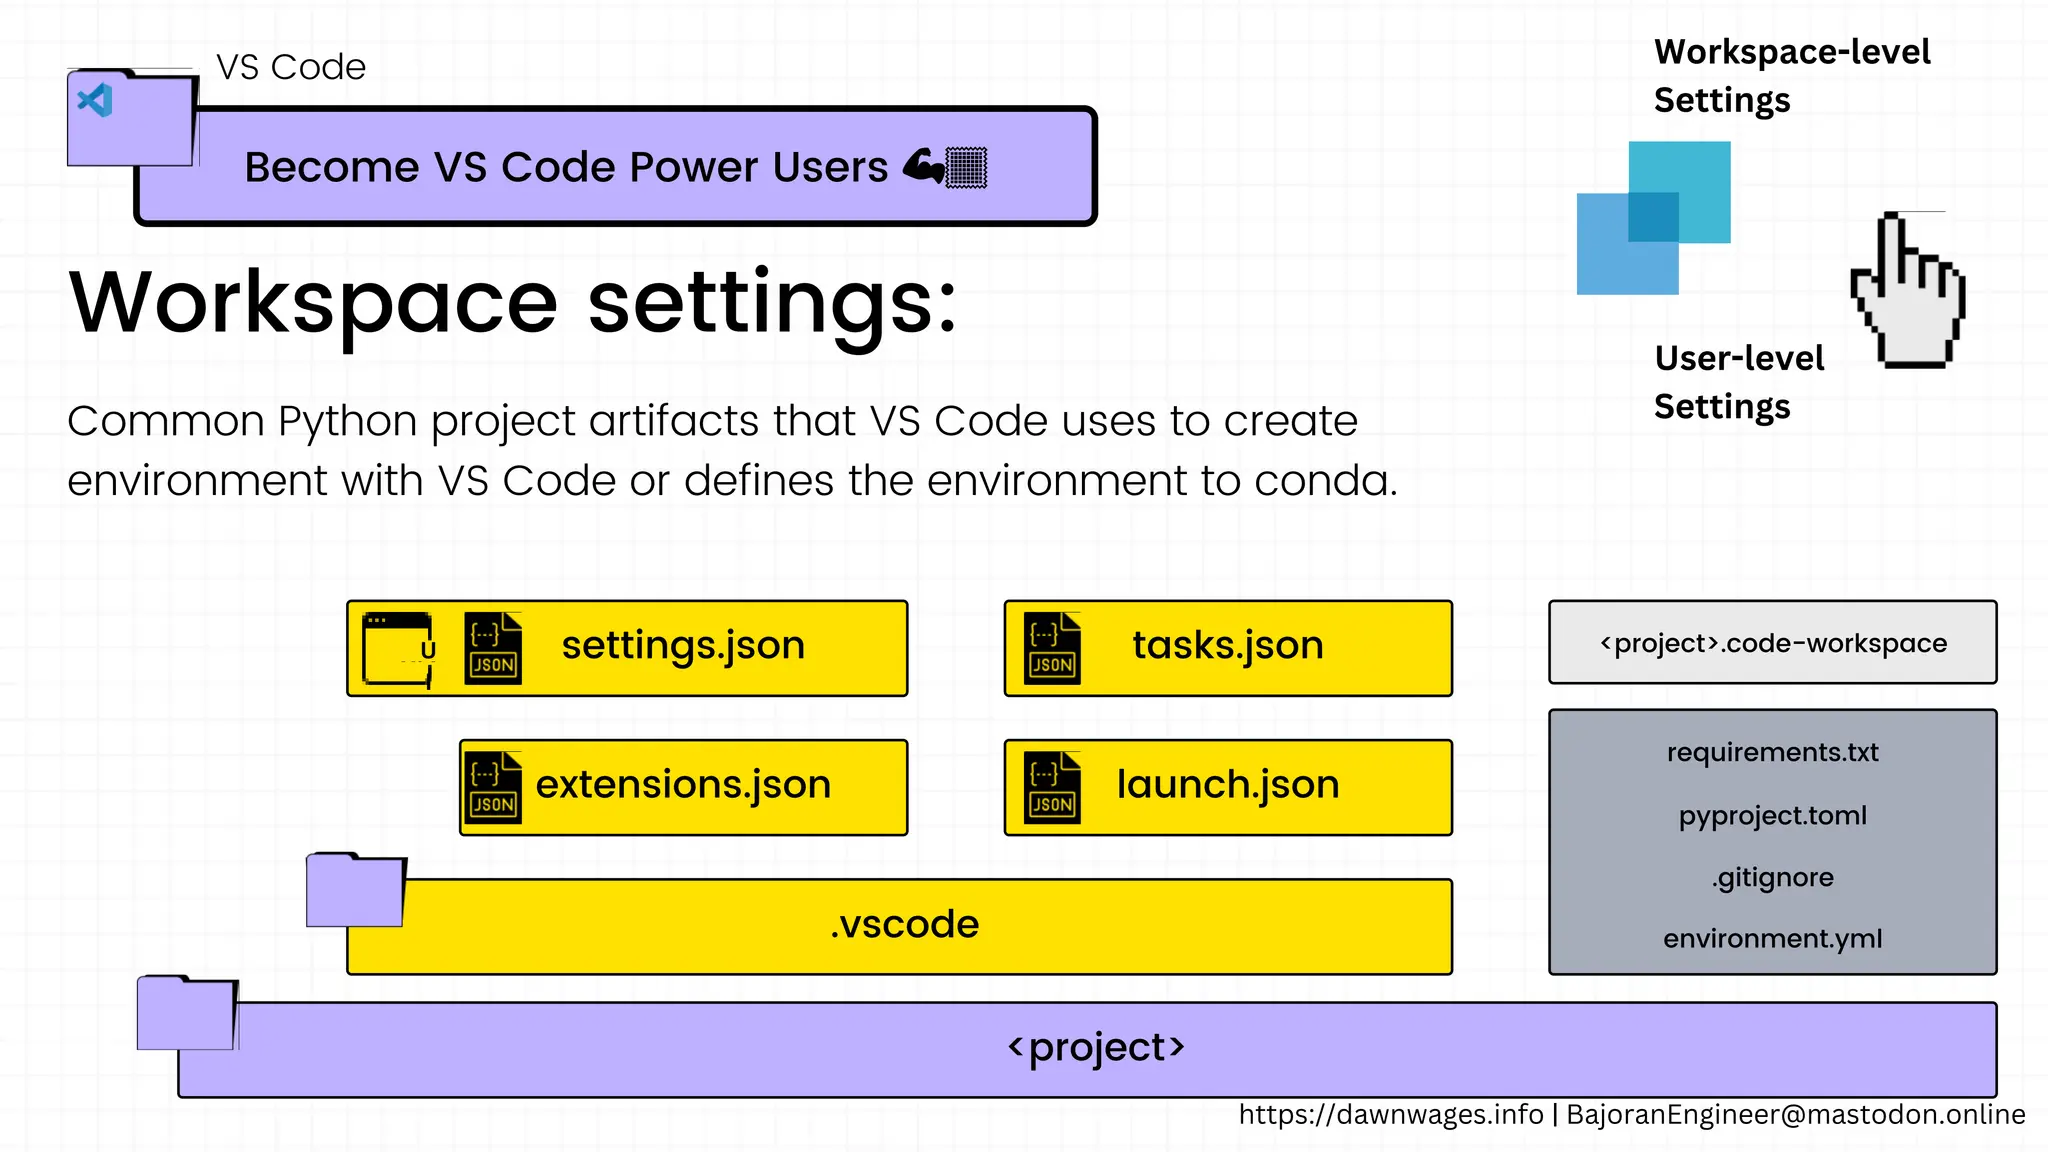Click the pixelated hand pointer icon
This screenshot has width=2048, height=1152.
(x=1908, y=290)
